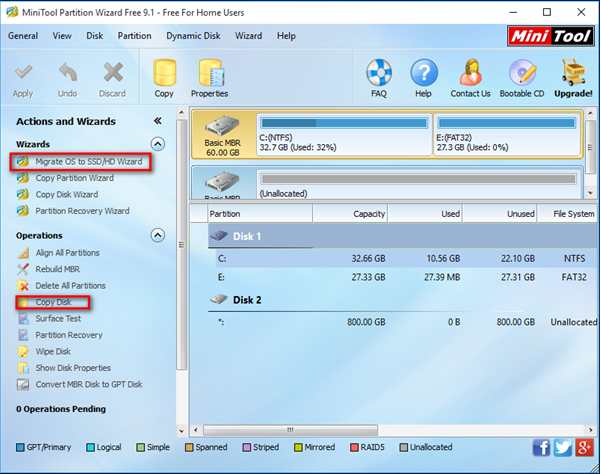Sort by the Capacity column header
This screenshot has width=601, height=474.
tap(350, 214)
